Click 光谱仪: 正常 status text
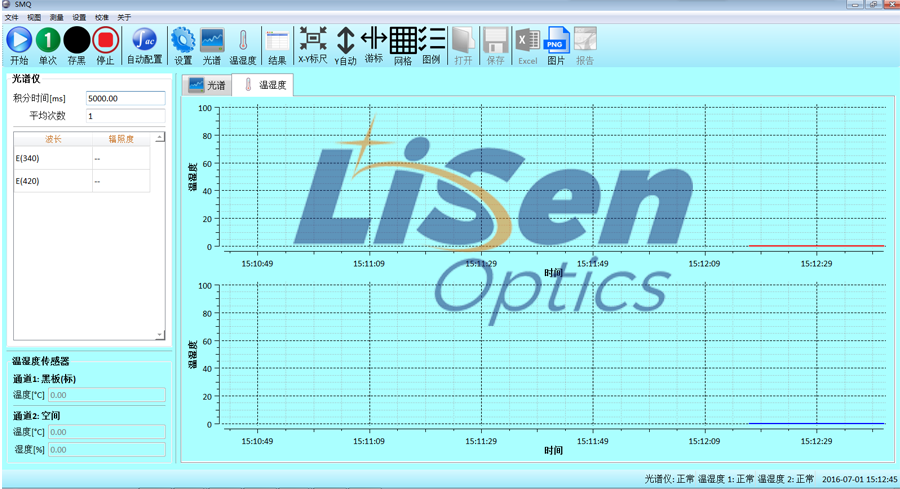900x489 pixels. tap(669, 479)
